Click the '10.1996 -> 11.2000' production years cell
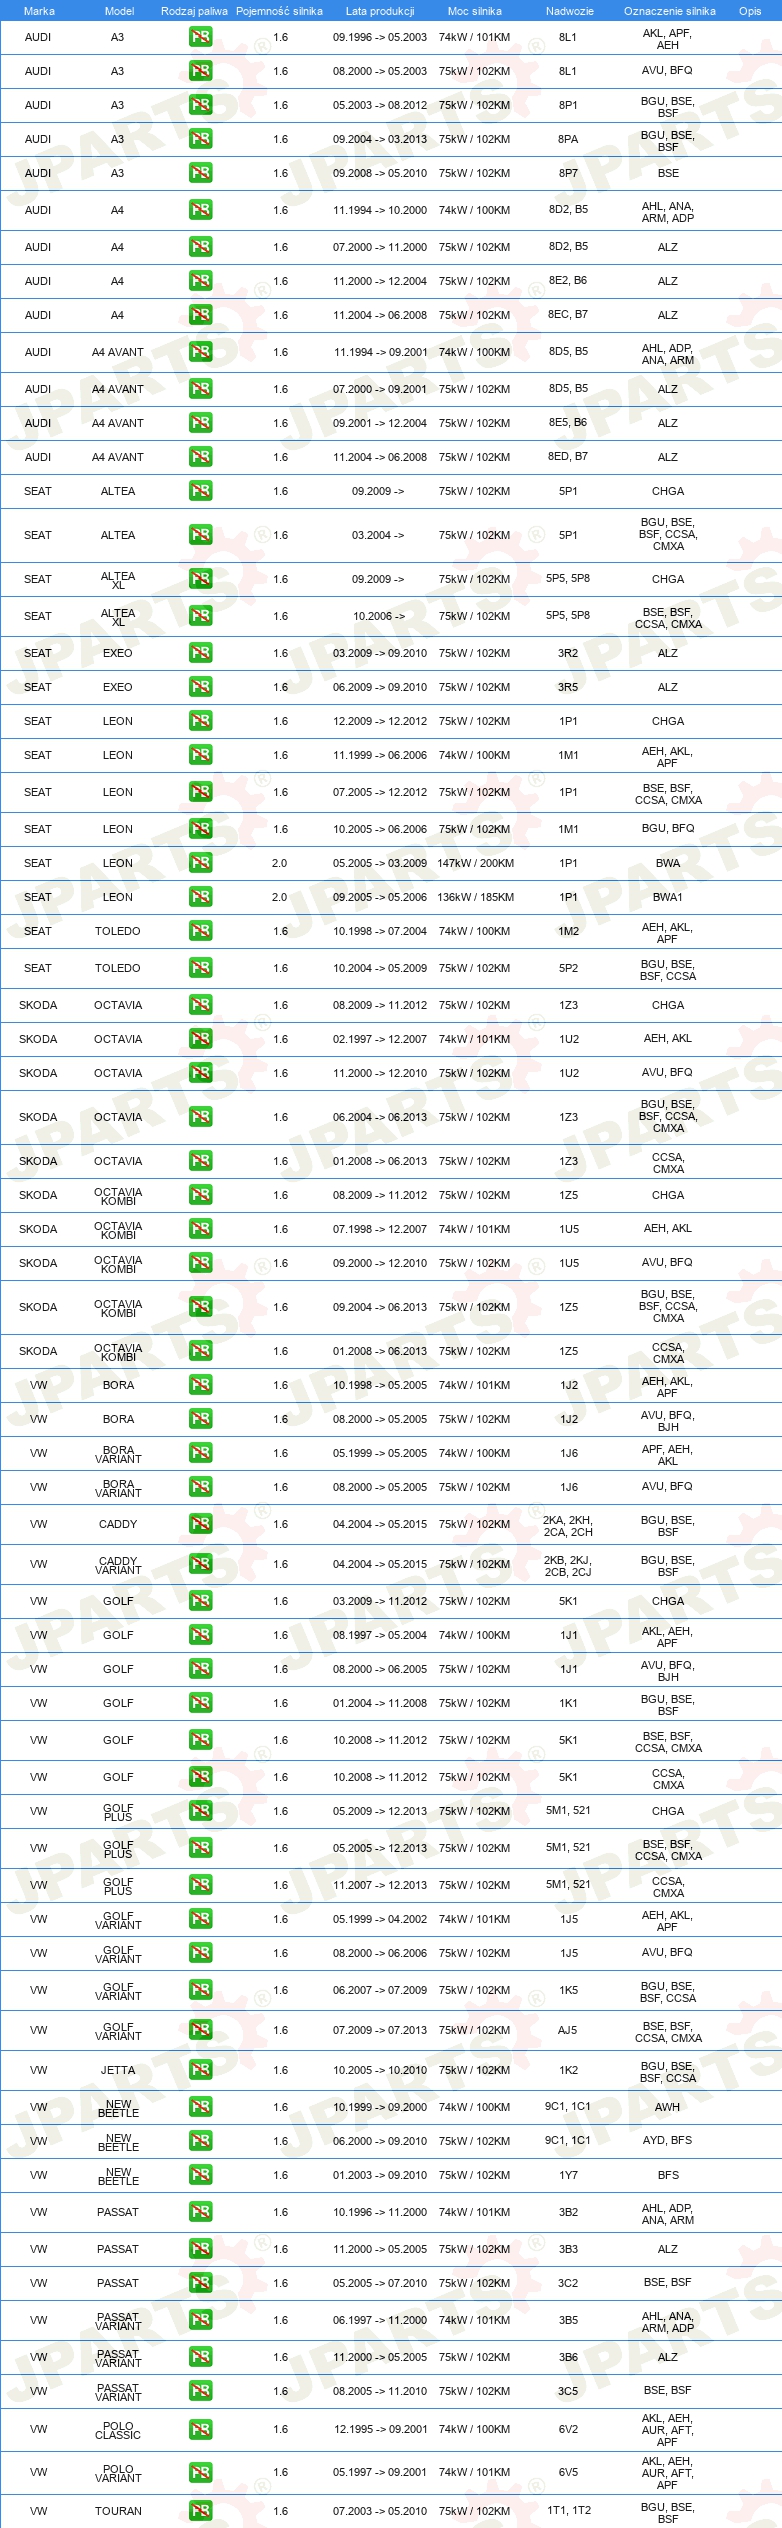This screenshot has width=782, height=2528. [380, 2212]
